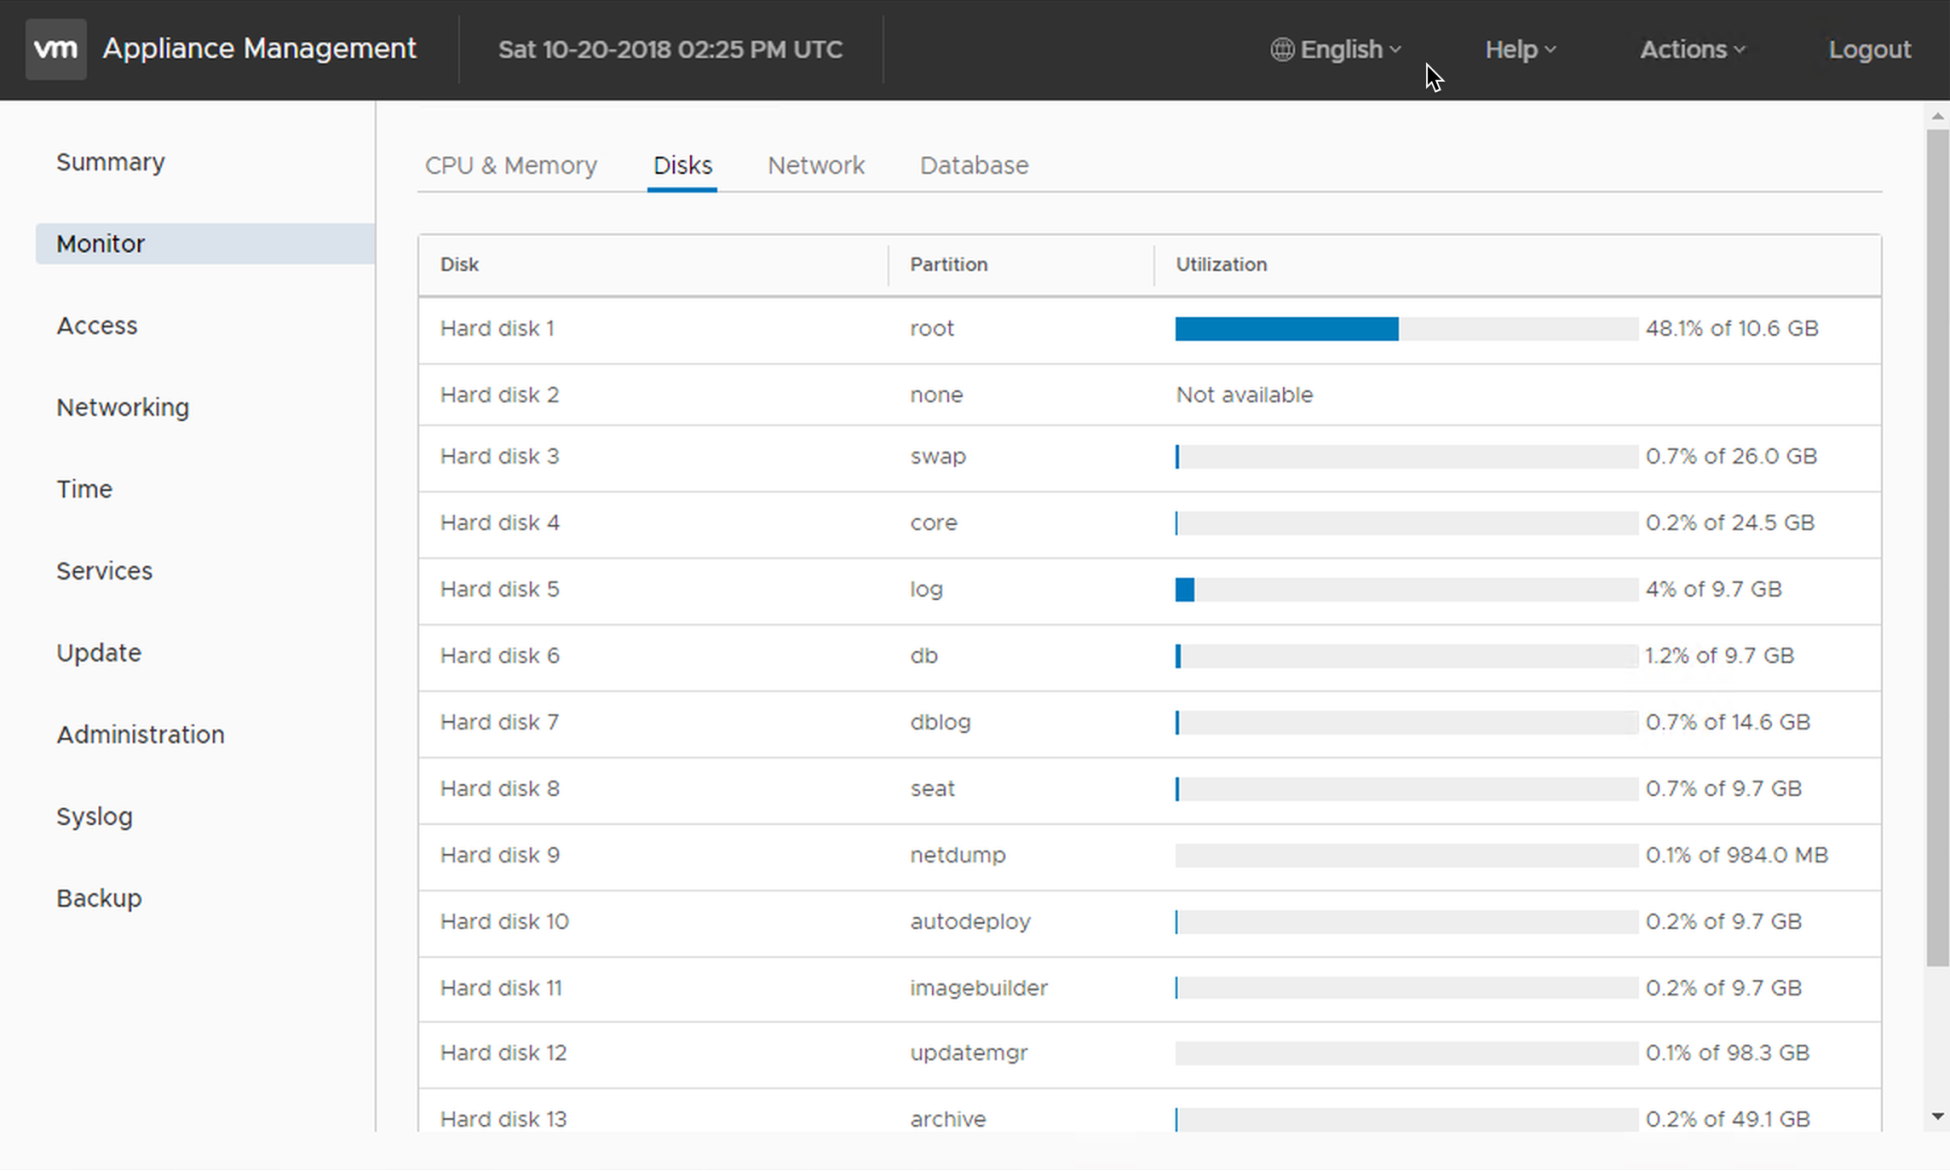Click the Hard disk 10 row label
Viewport: 1950px width, 1171px height.
point(504,922)
